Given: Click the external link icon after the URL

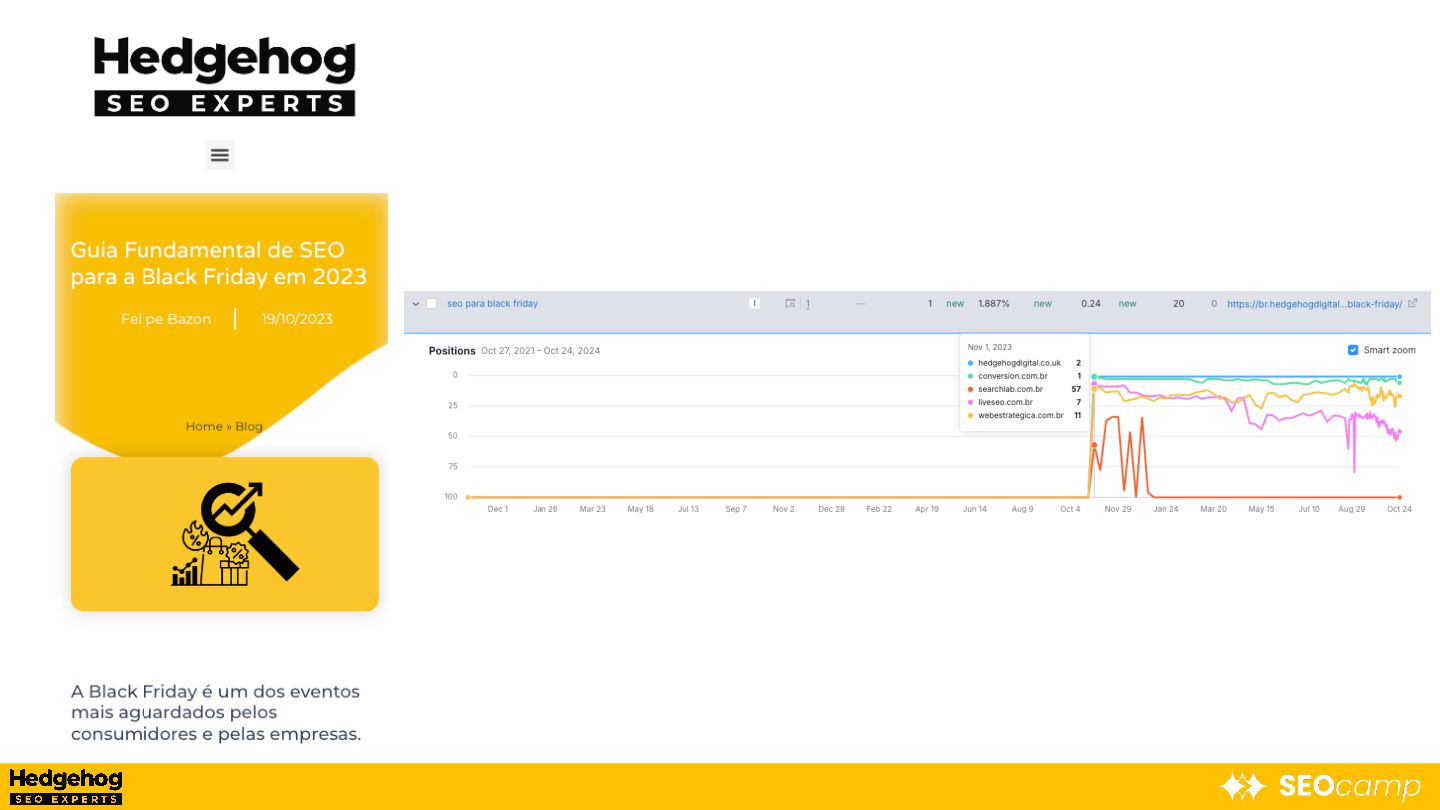Looking at the screenshot, I should pos(1413,303).
